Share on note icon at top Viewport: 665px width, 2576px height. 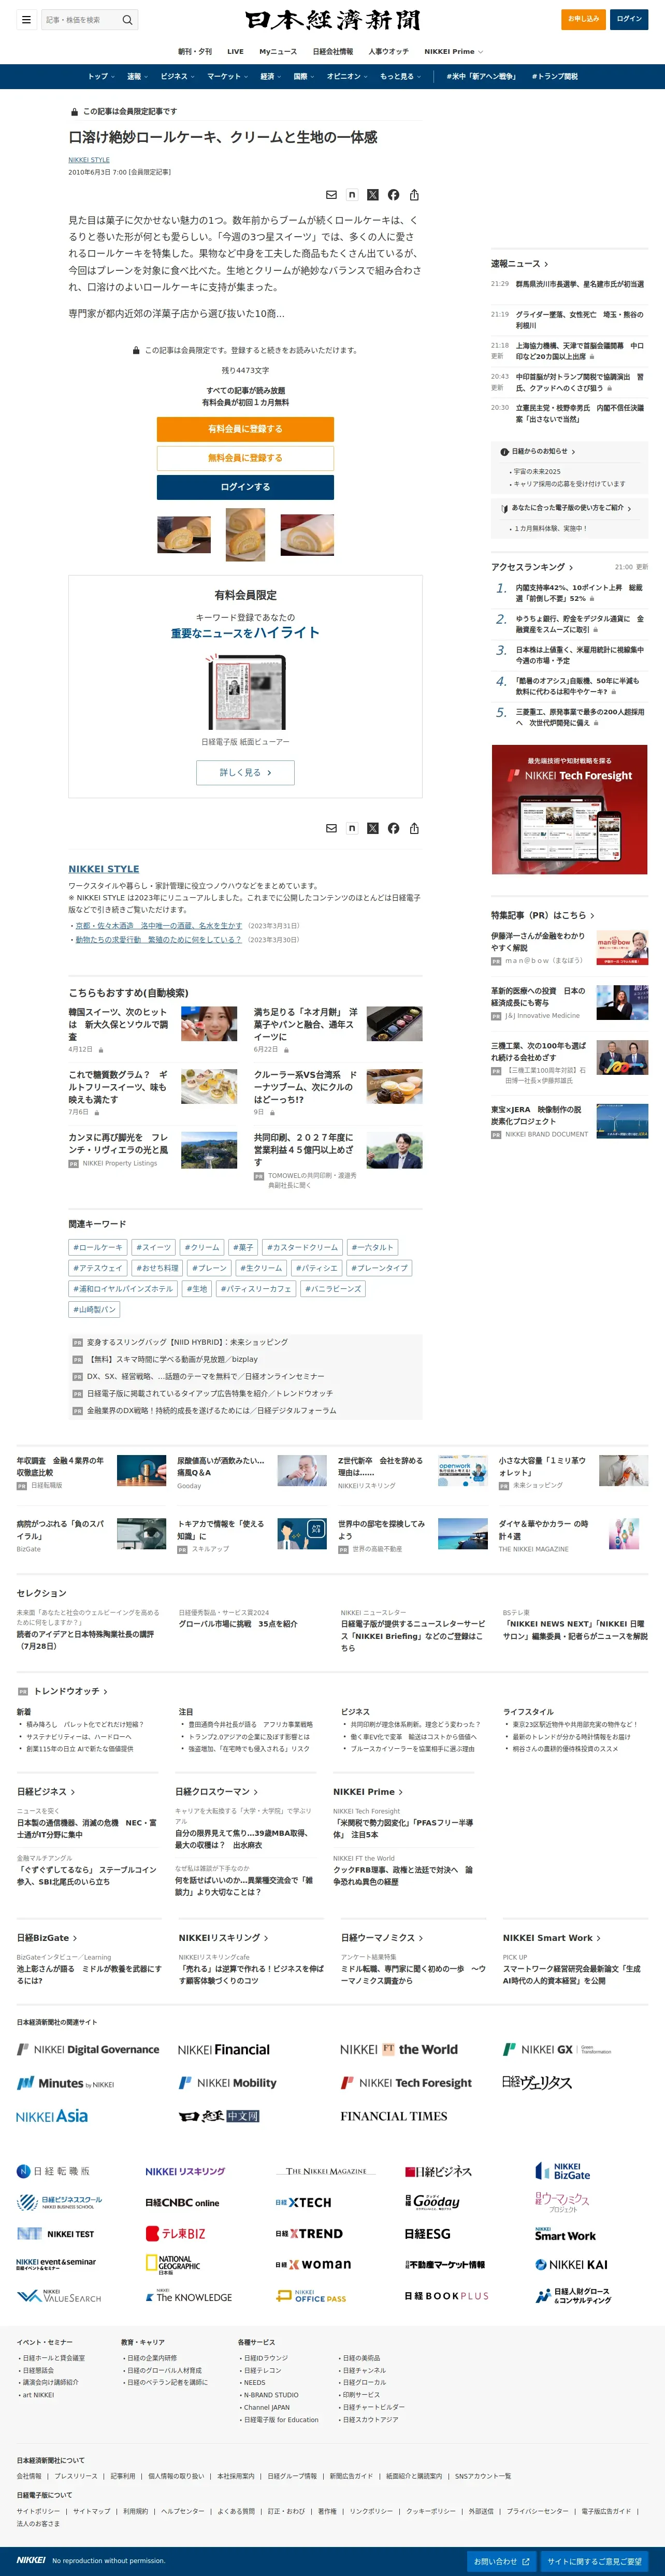click(x=352, y=195)
